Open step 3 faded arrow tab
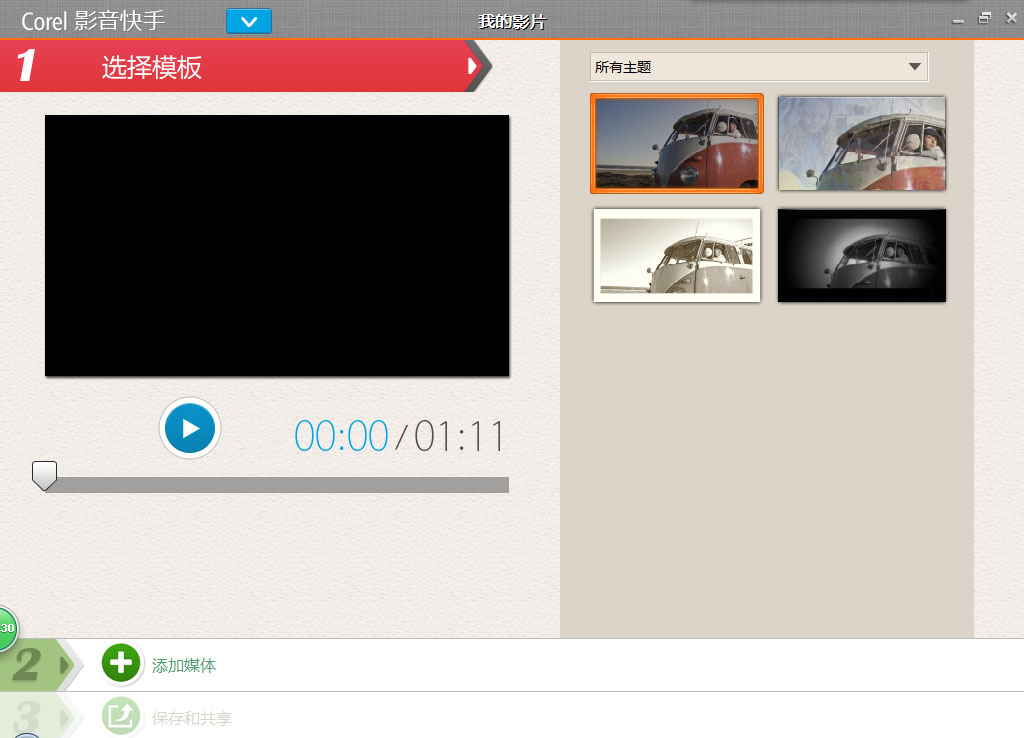 pos(40,716)
